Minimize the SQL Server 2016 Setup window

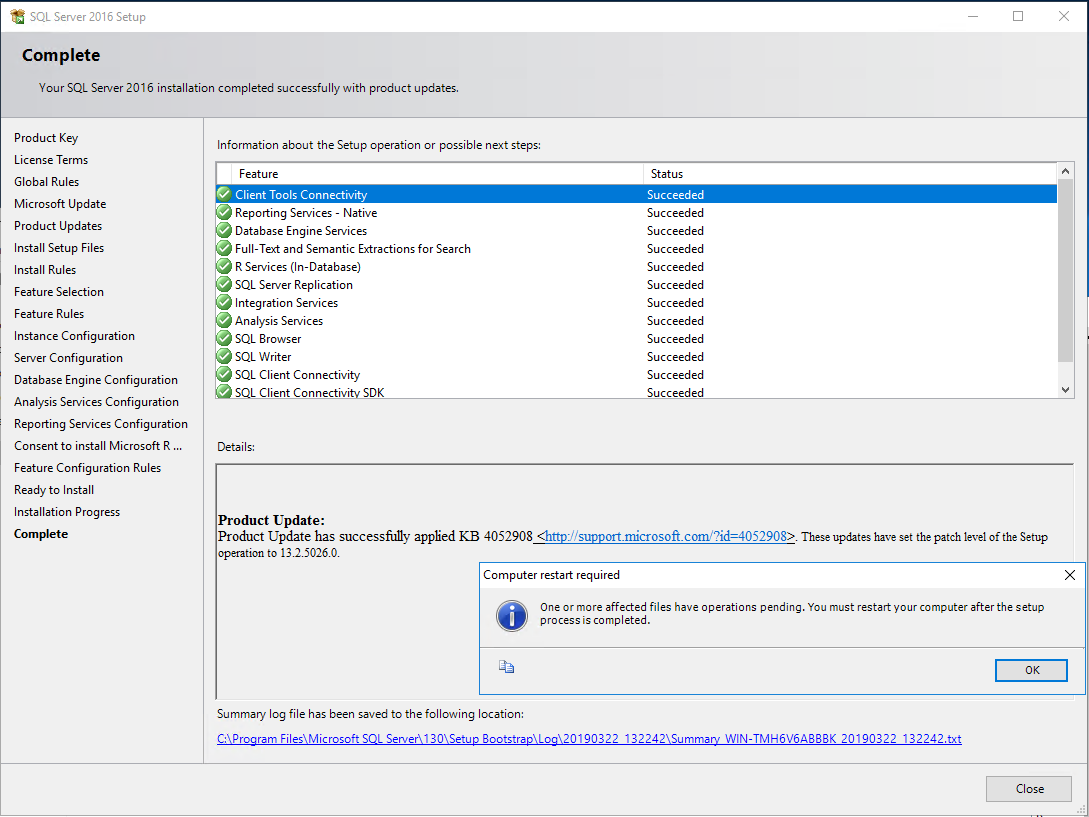click(973, 16)
